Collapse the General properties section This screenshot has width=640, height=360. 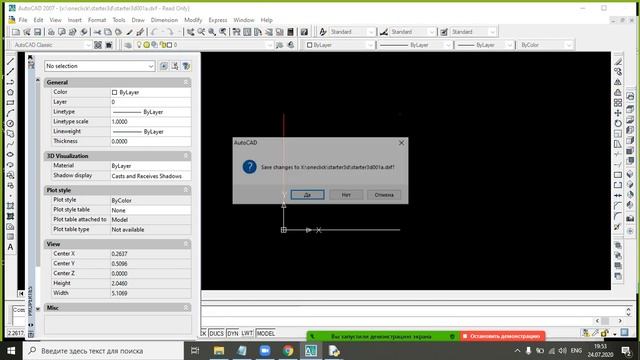click(186, 82)
